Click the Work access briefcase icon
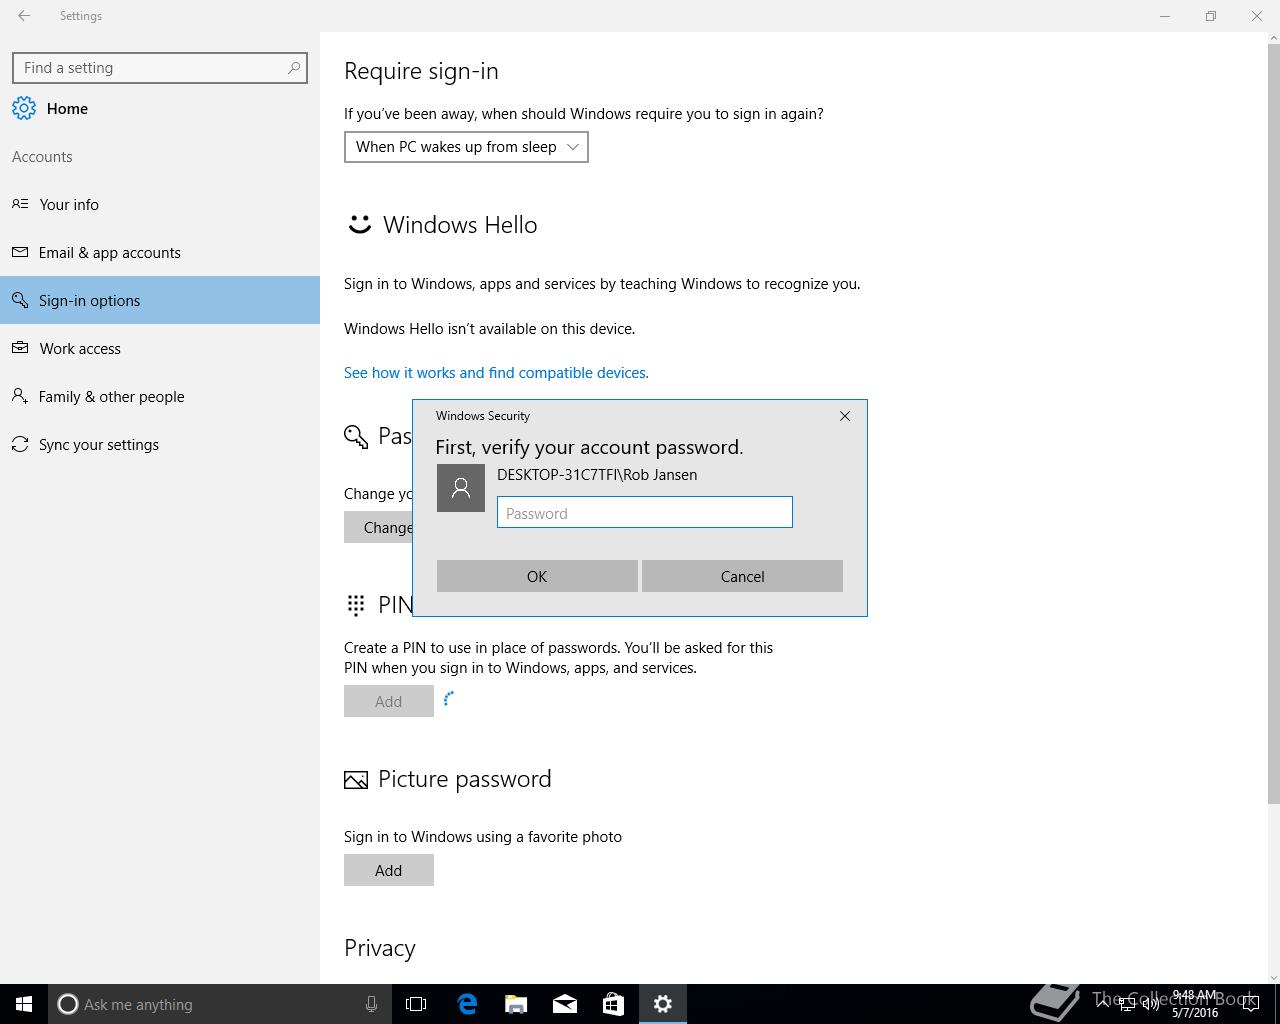The width and height of the screenshot is (1280, 1024). 20,348
